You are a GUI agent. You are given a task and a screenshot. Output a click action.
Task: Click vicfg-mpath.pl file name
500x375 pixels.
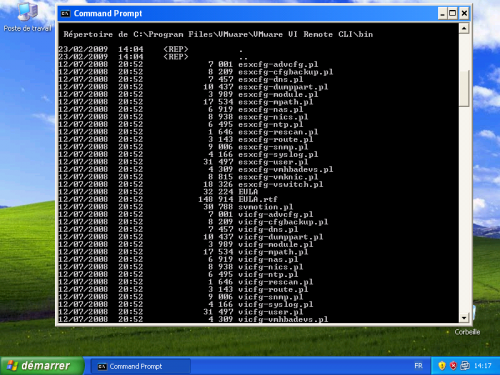273,252
